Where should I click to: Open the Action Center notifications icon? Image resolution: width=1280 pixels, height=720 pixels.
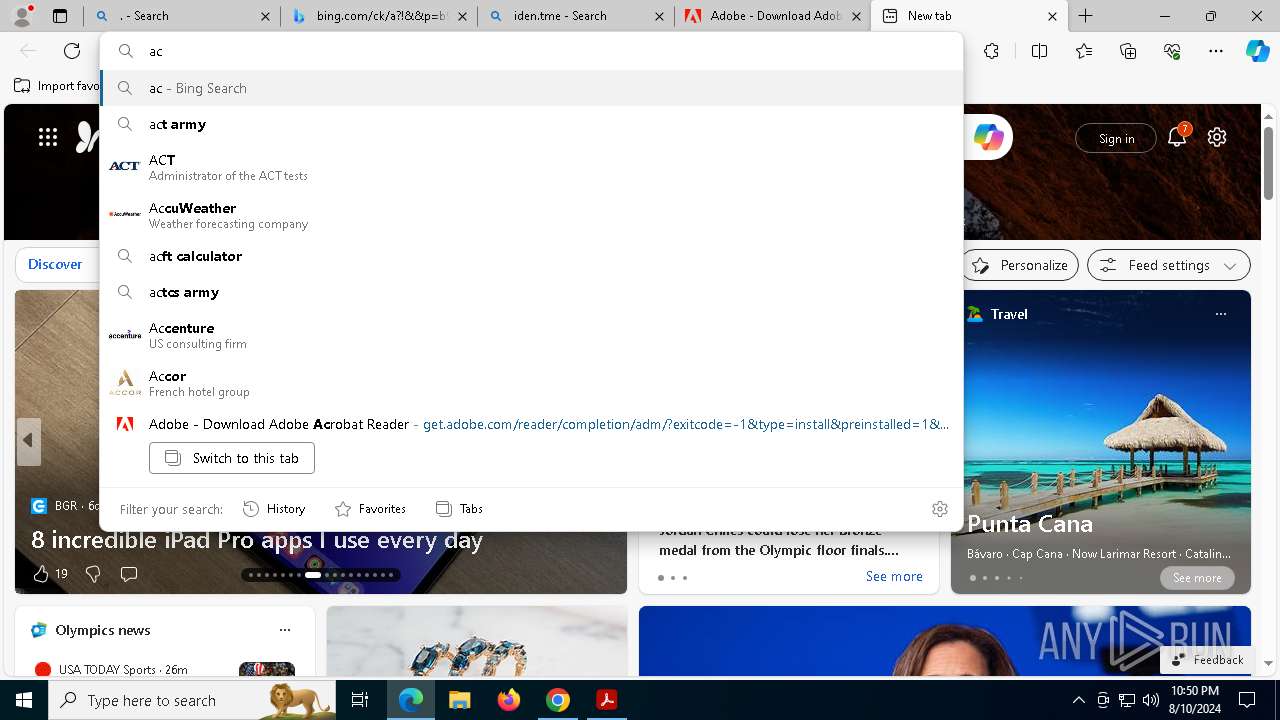(x=1247, y=700)
